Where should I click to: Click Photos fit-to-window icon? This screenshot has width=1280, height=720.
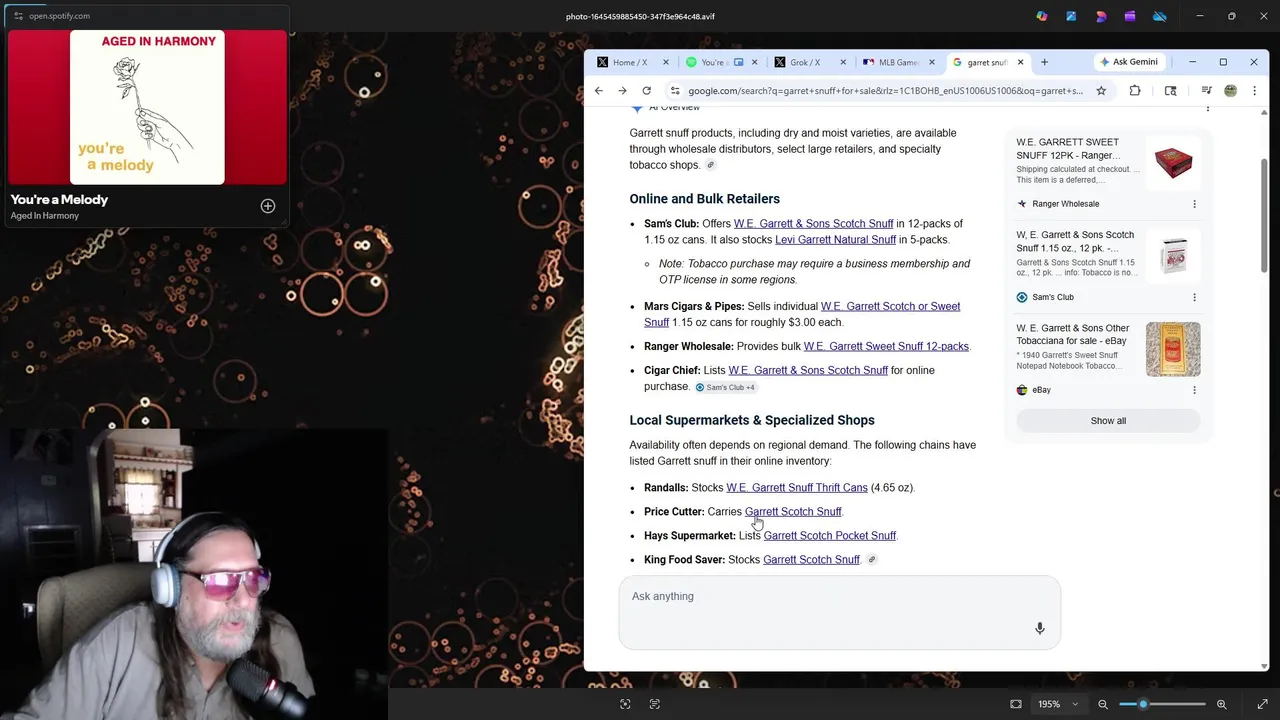coord(1016,704)
